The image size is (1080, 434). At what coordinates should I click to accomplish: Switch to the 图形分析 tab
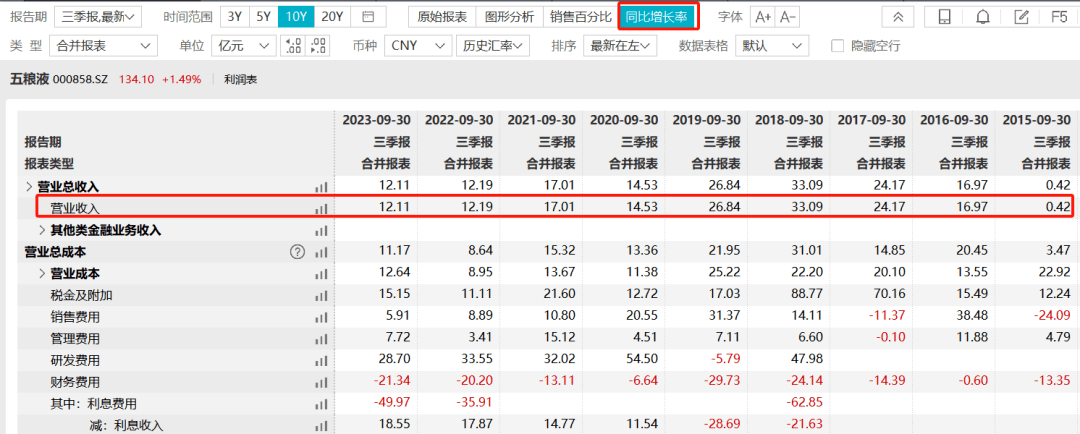click(x=509, y=16)
